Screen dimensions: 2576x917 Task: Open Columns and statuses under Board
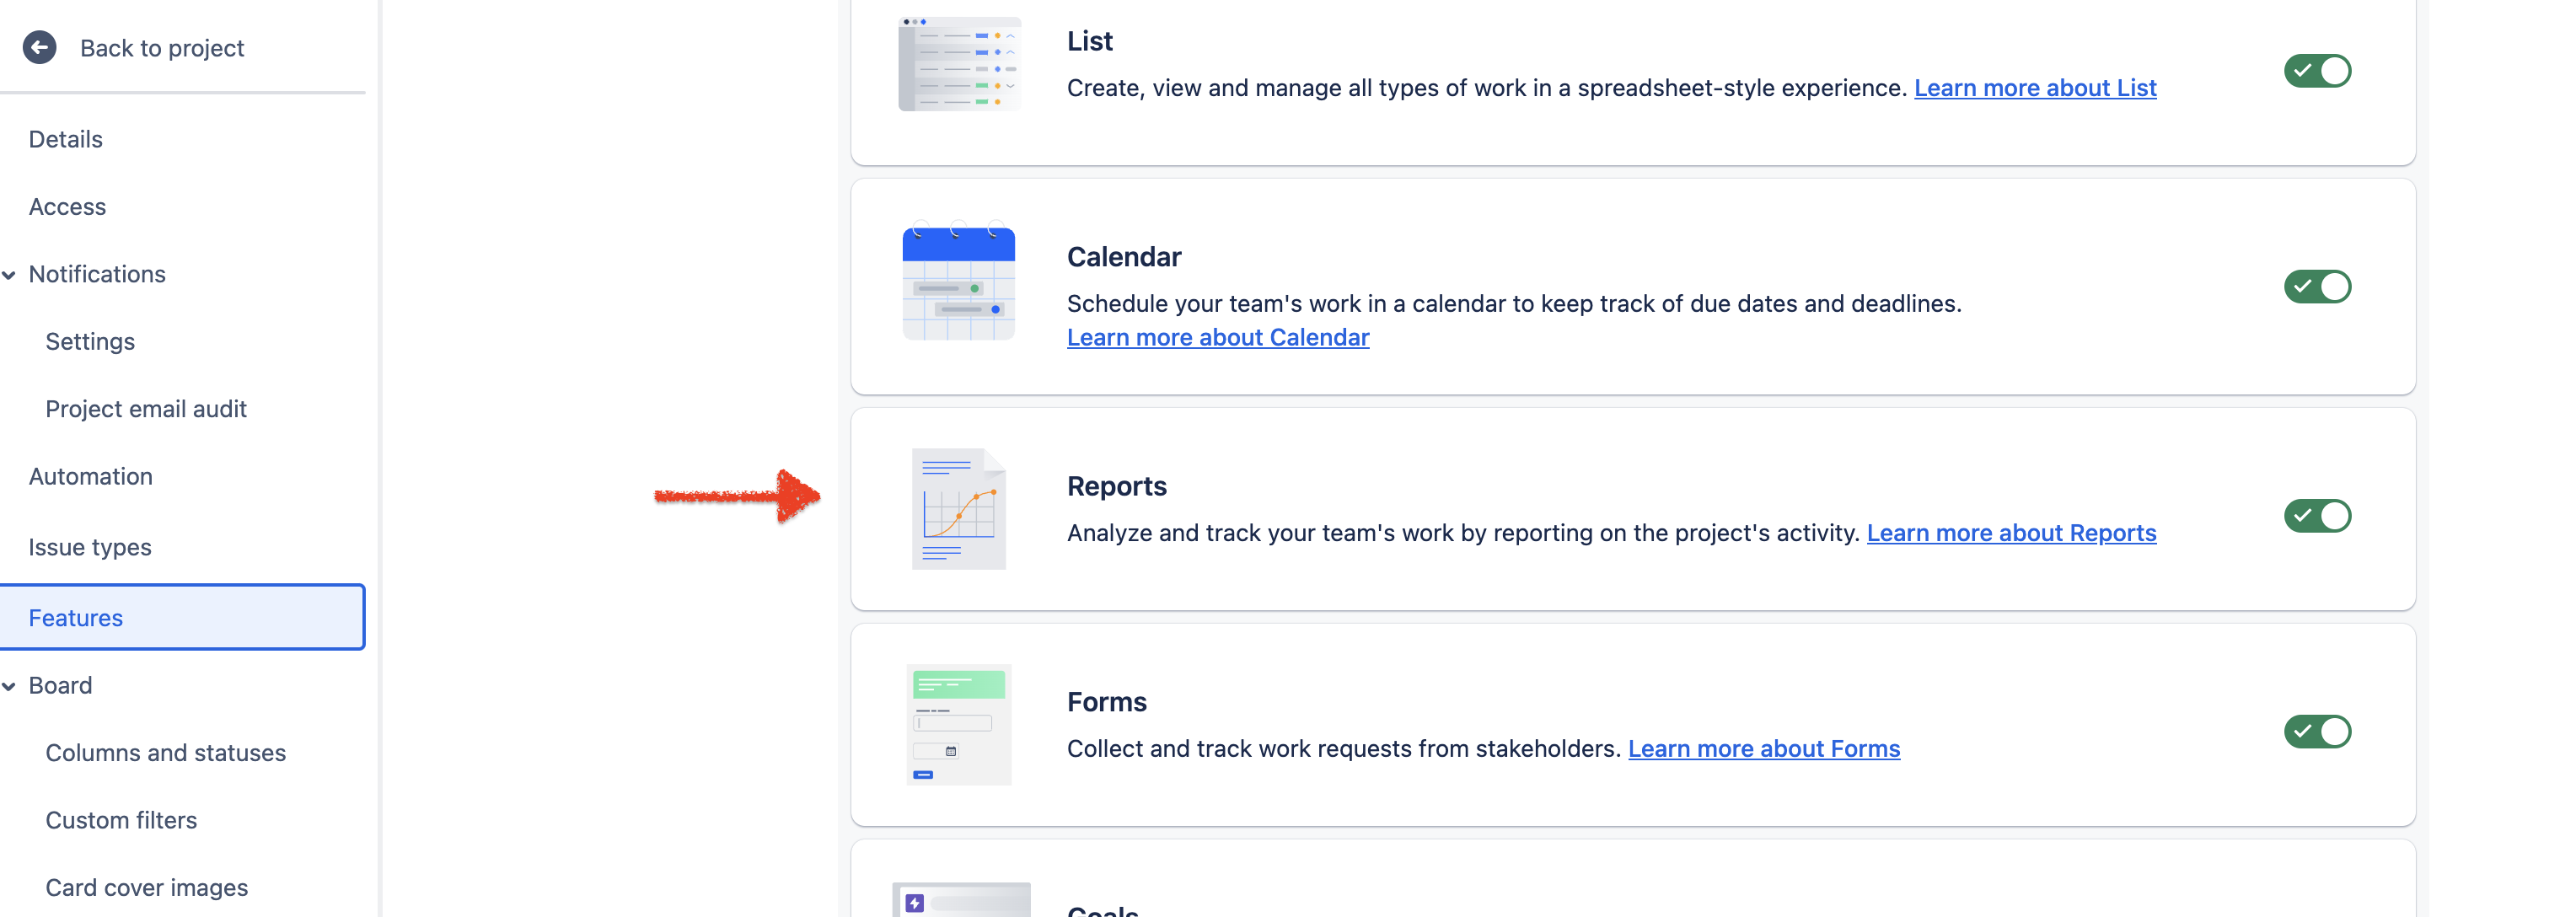click(165, 752)
